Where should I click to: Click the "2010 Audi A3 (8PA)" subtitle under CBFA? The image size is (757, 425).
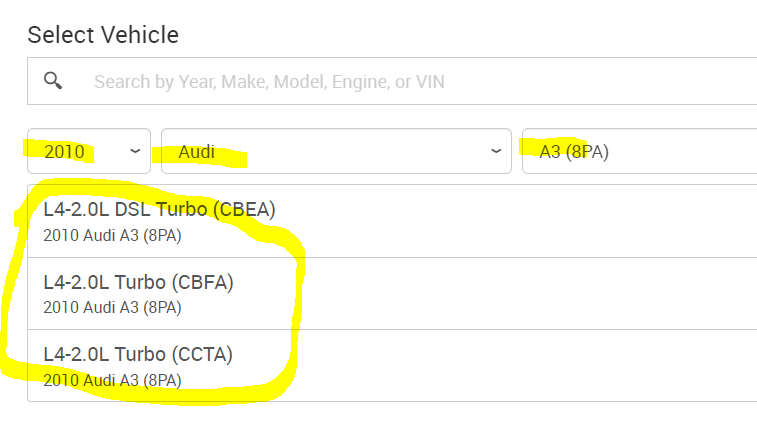(112, 307)
